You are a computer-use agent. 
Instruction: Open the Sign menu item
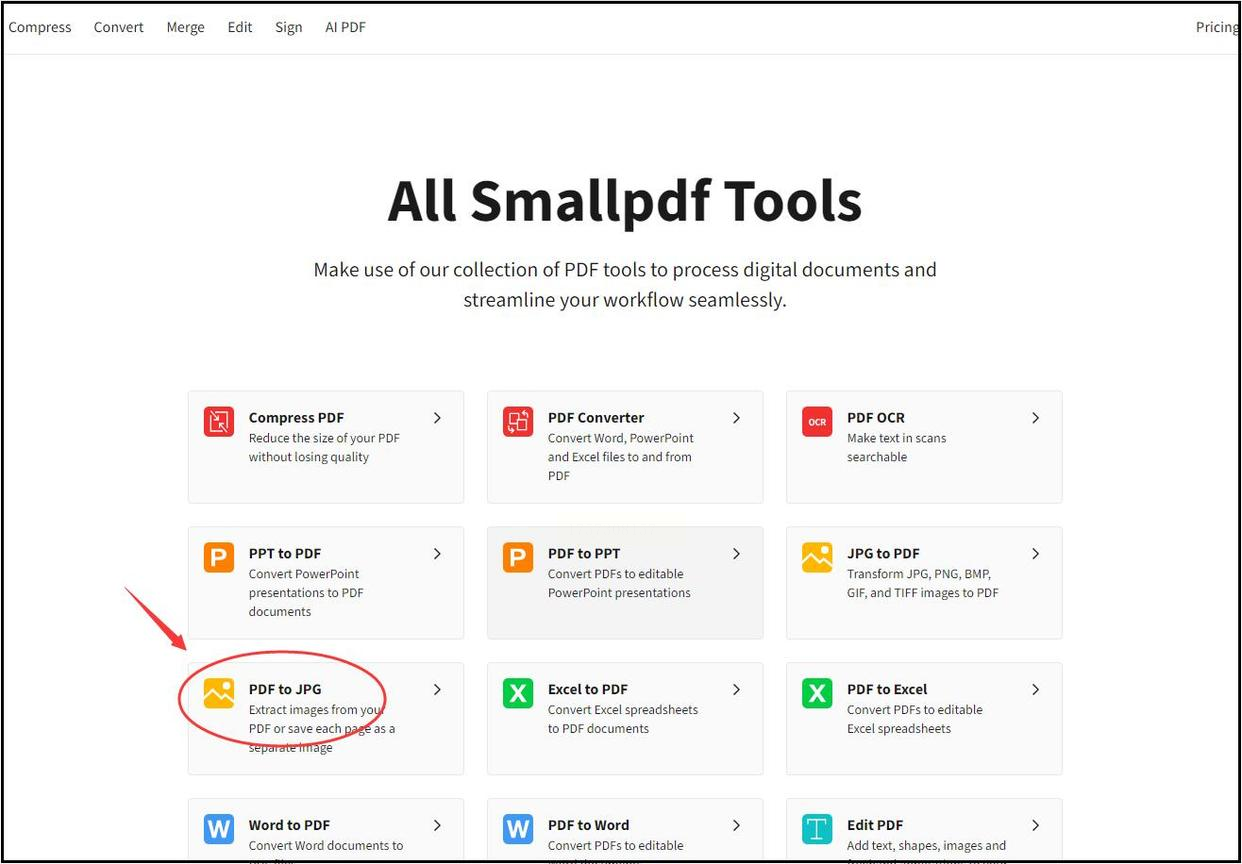click(289, 28)
